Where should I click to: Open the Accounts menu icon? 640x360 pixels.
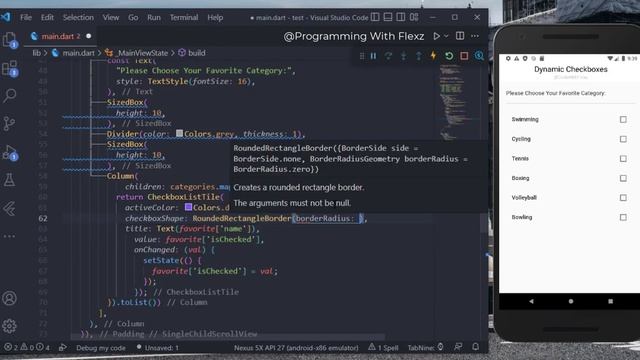click(x=9, y=298)
